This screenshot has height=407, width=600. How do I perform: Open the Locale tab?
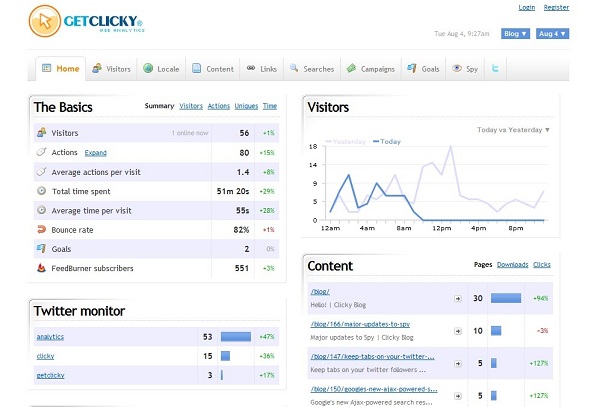161,69
